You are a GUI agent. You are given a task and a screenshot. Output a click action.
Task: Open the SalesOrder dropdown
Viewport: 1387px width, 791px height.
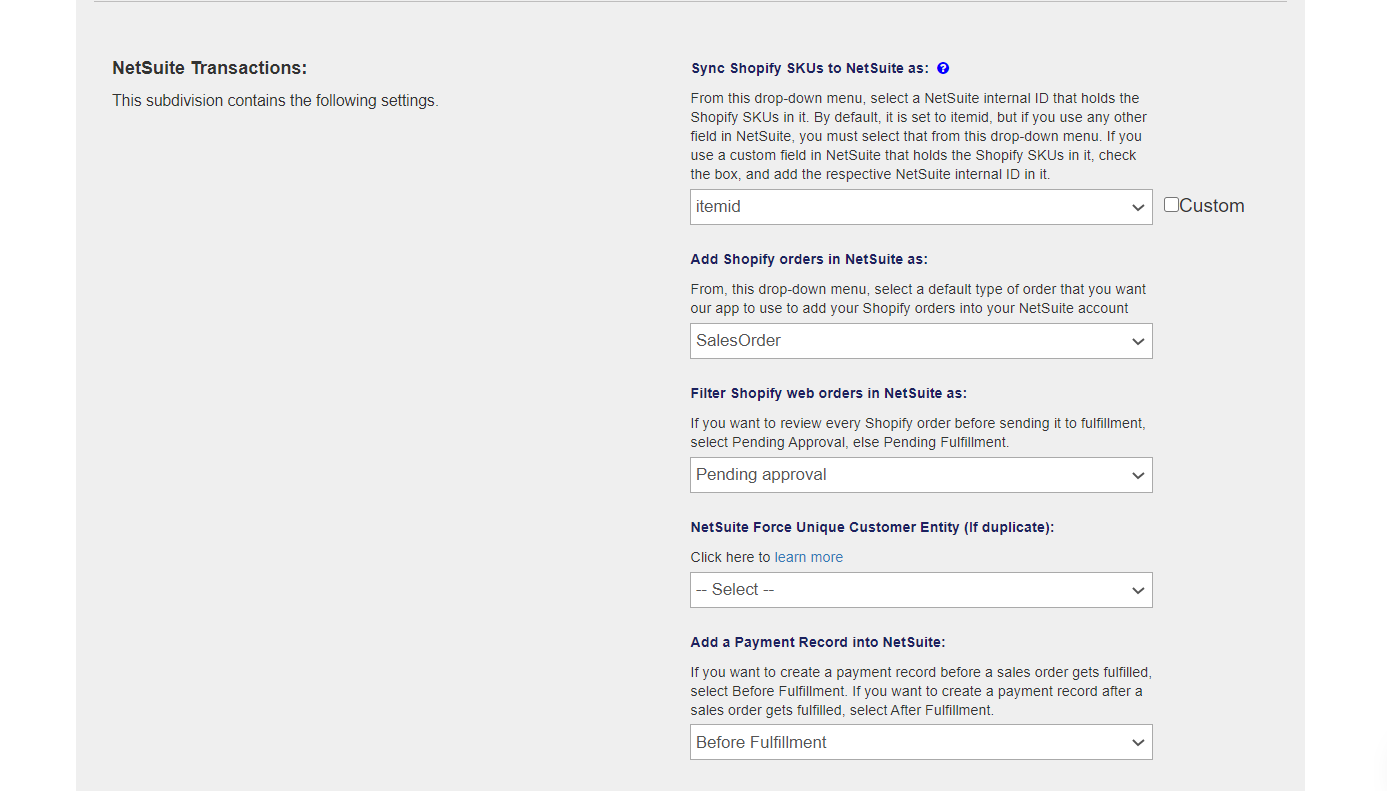[x=921, y=341]
